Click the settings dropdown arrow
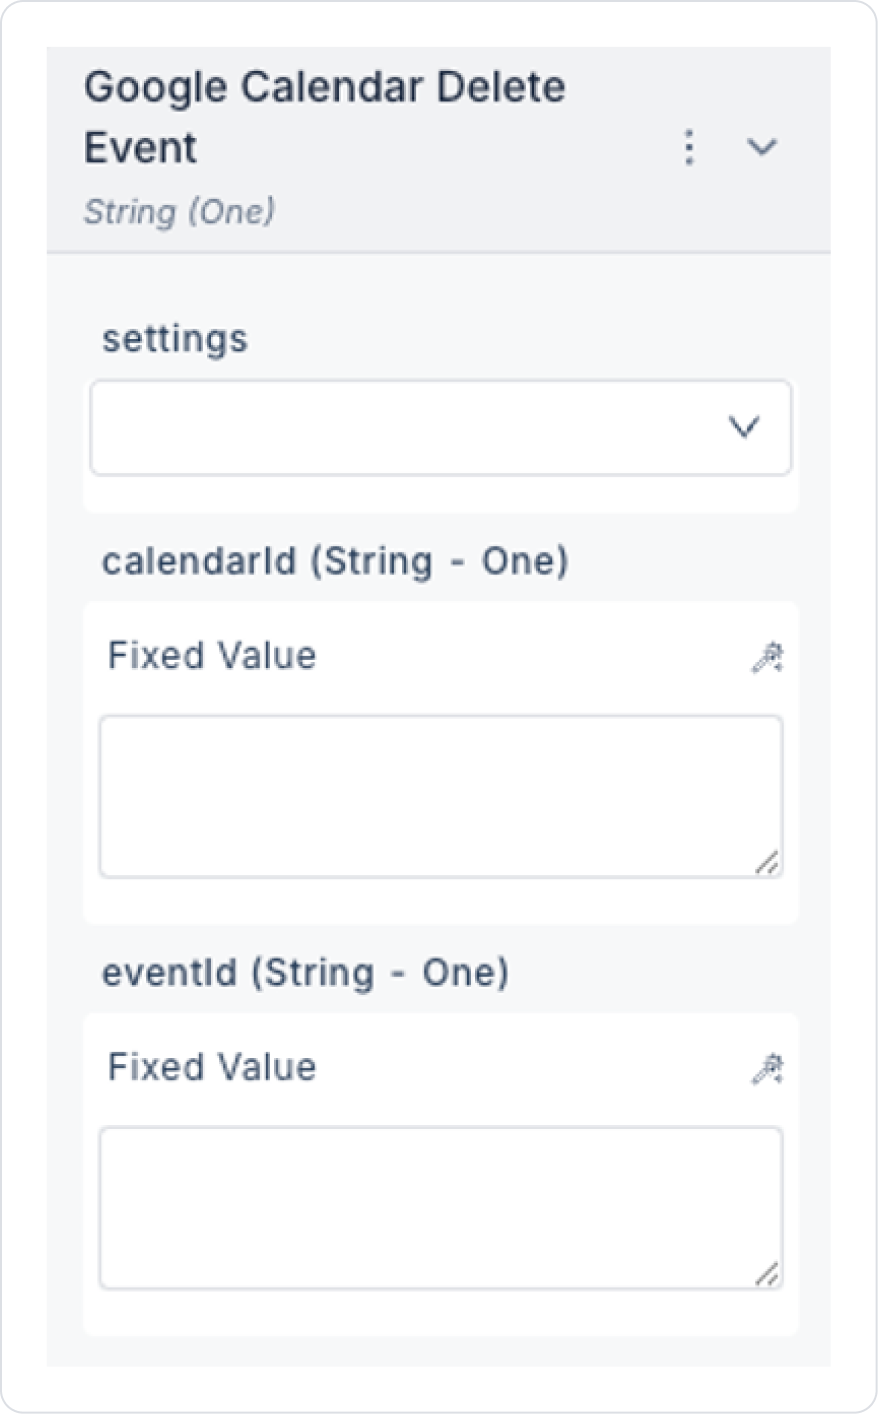The height and width of the screenshot is (1414, 878). tap(743, 427)
